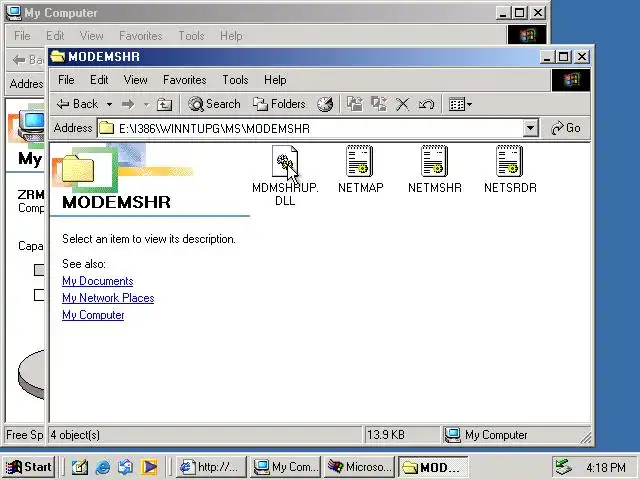Screen dimensions: 640x480
Task: Follow the My Computer link
Action: pos(93,315)
